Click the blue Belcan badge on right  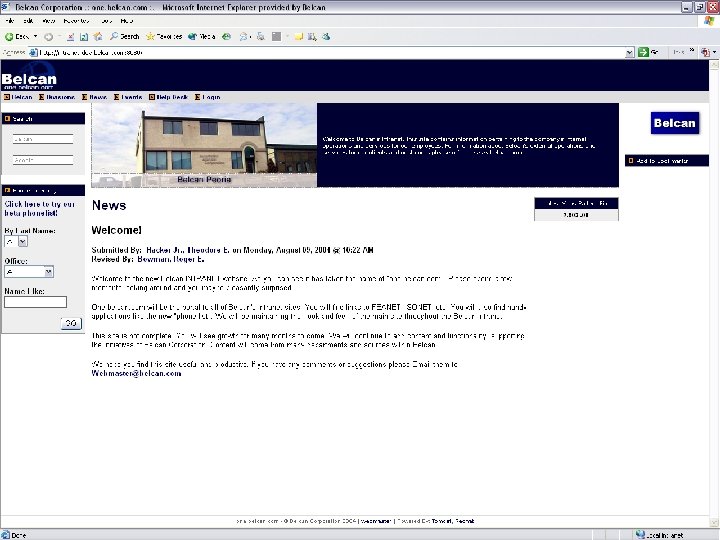coord(675,123)
